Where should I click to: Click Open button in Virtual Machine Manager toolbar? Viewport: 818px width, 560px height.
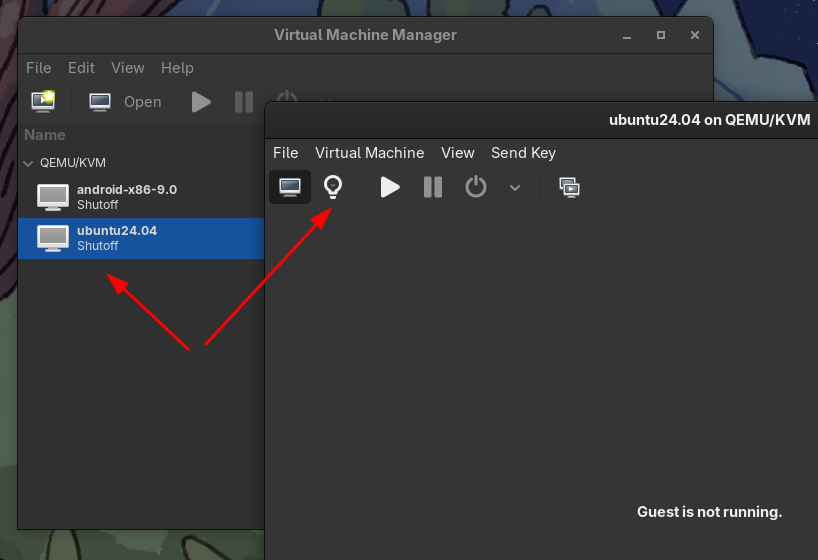[125, 101]
